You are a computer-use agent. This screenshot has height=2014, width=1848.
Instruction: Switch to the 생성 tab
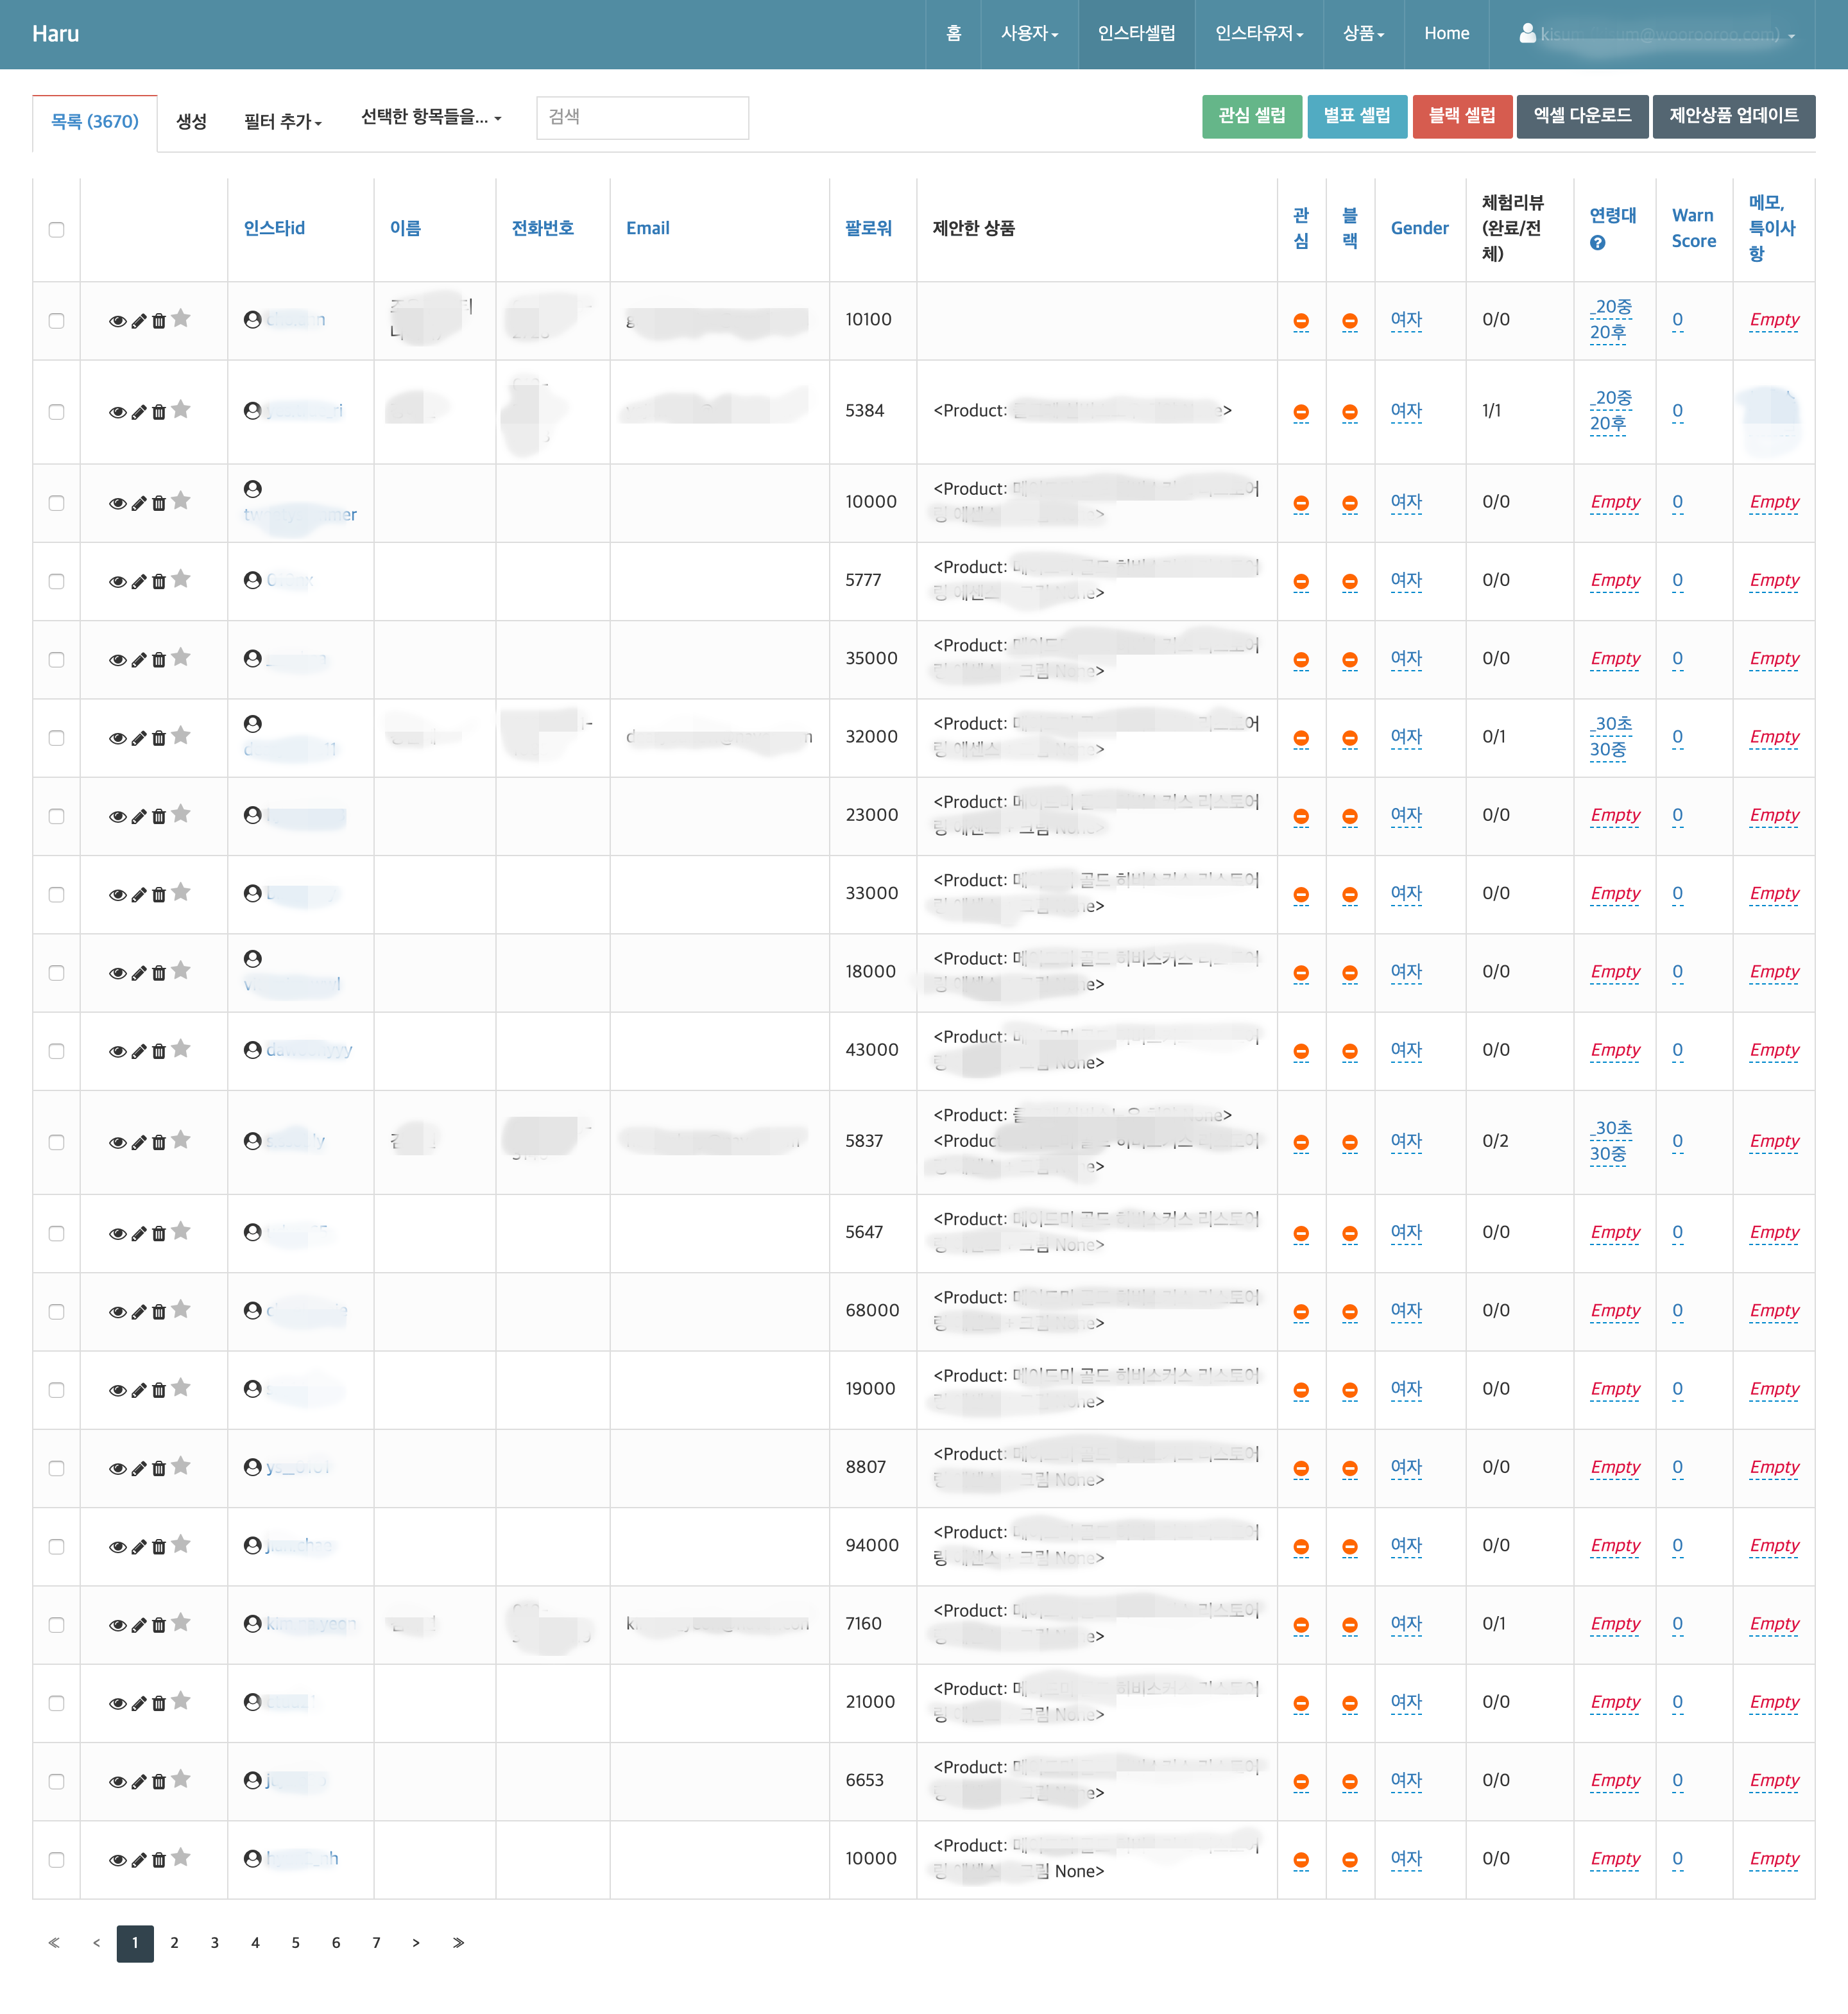191,122
